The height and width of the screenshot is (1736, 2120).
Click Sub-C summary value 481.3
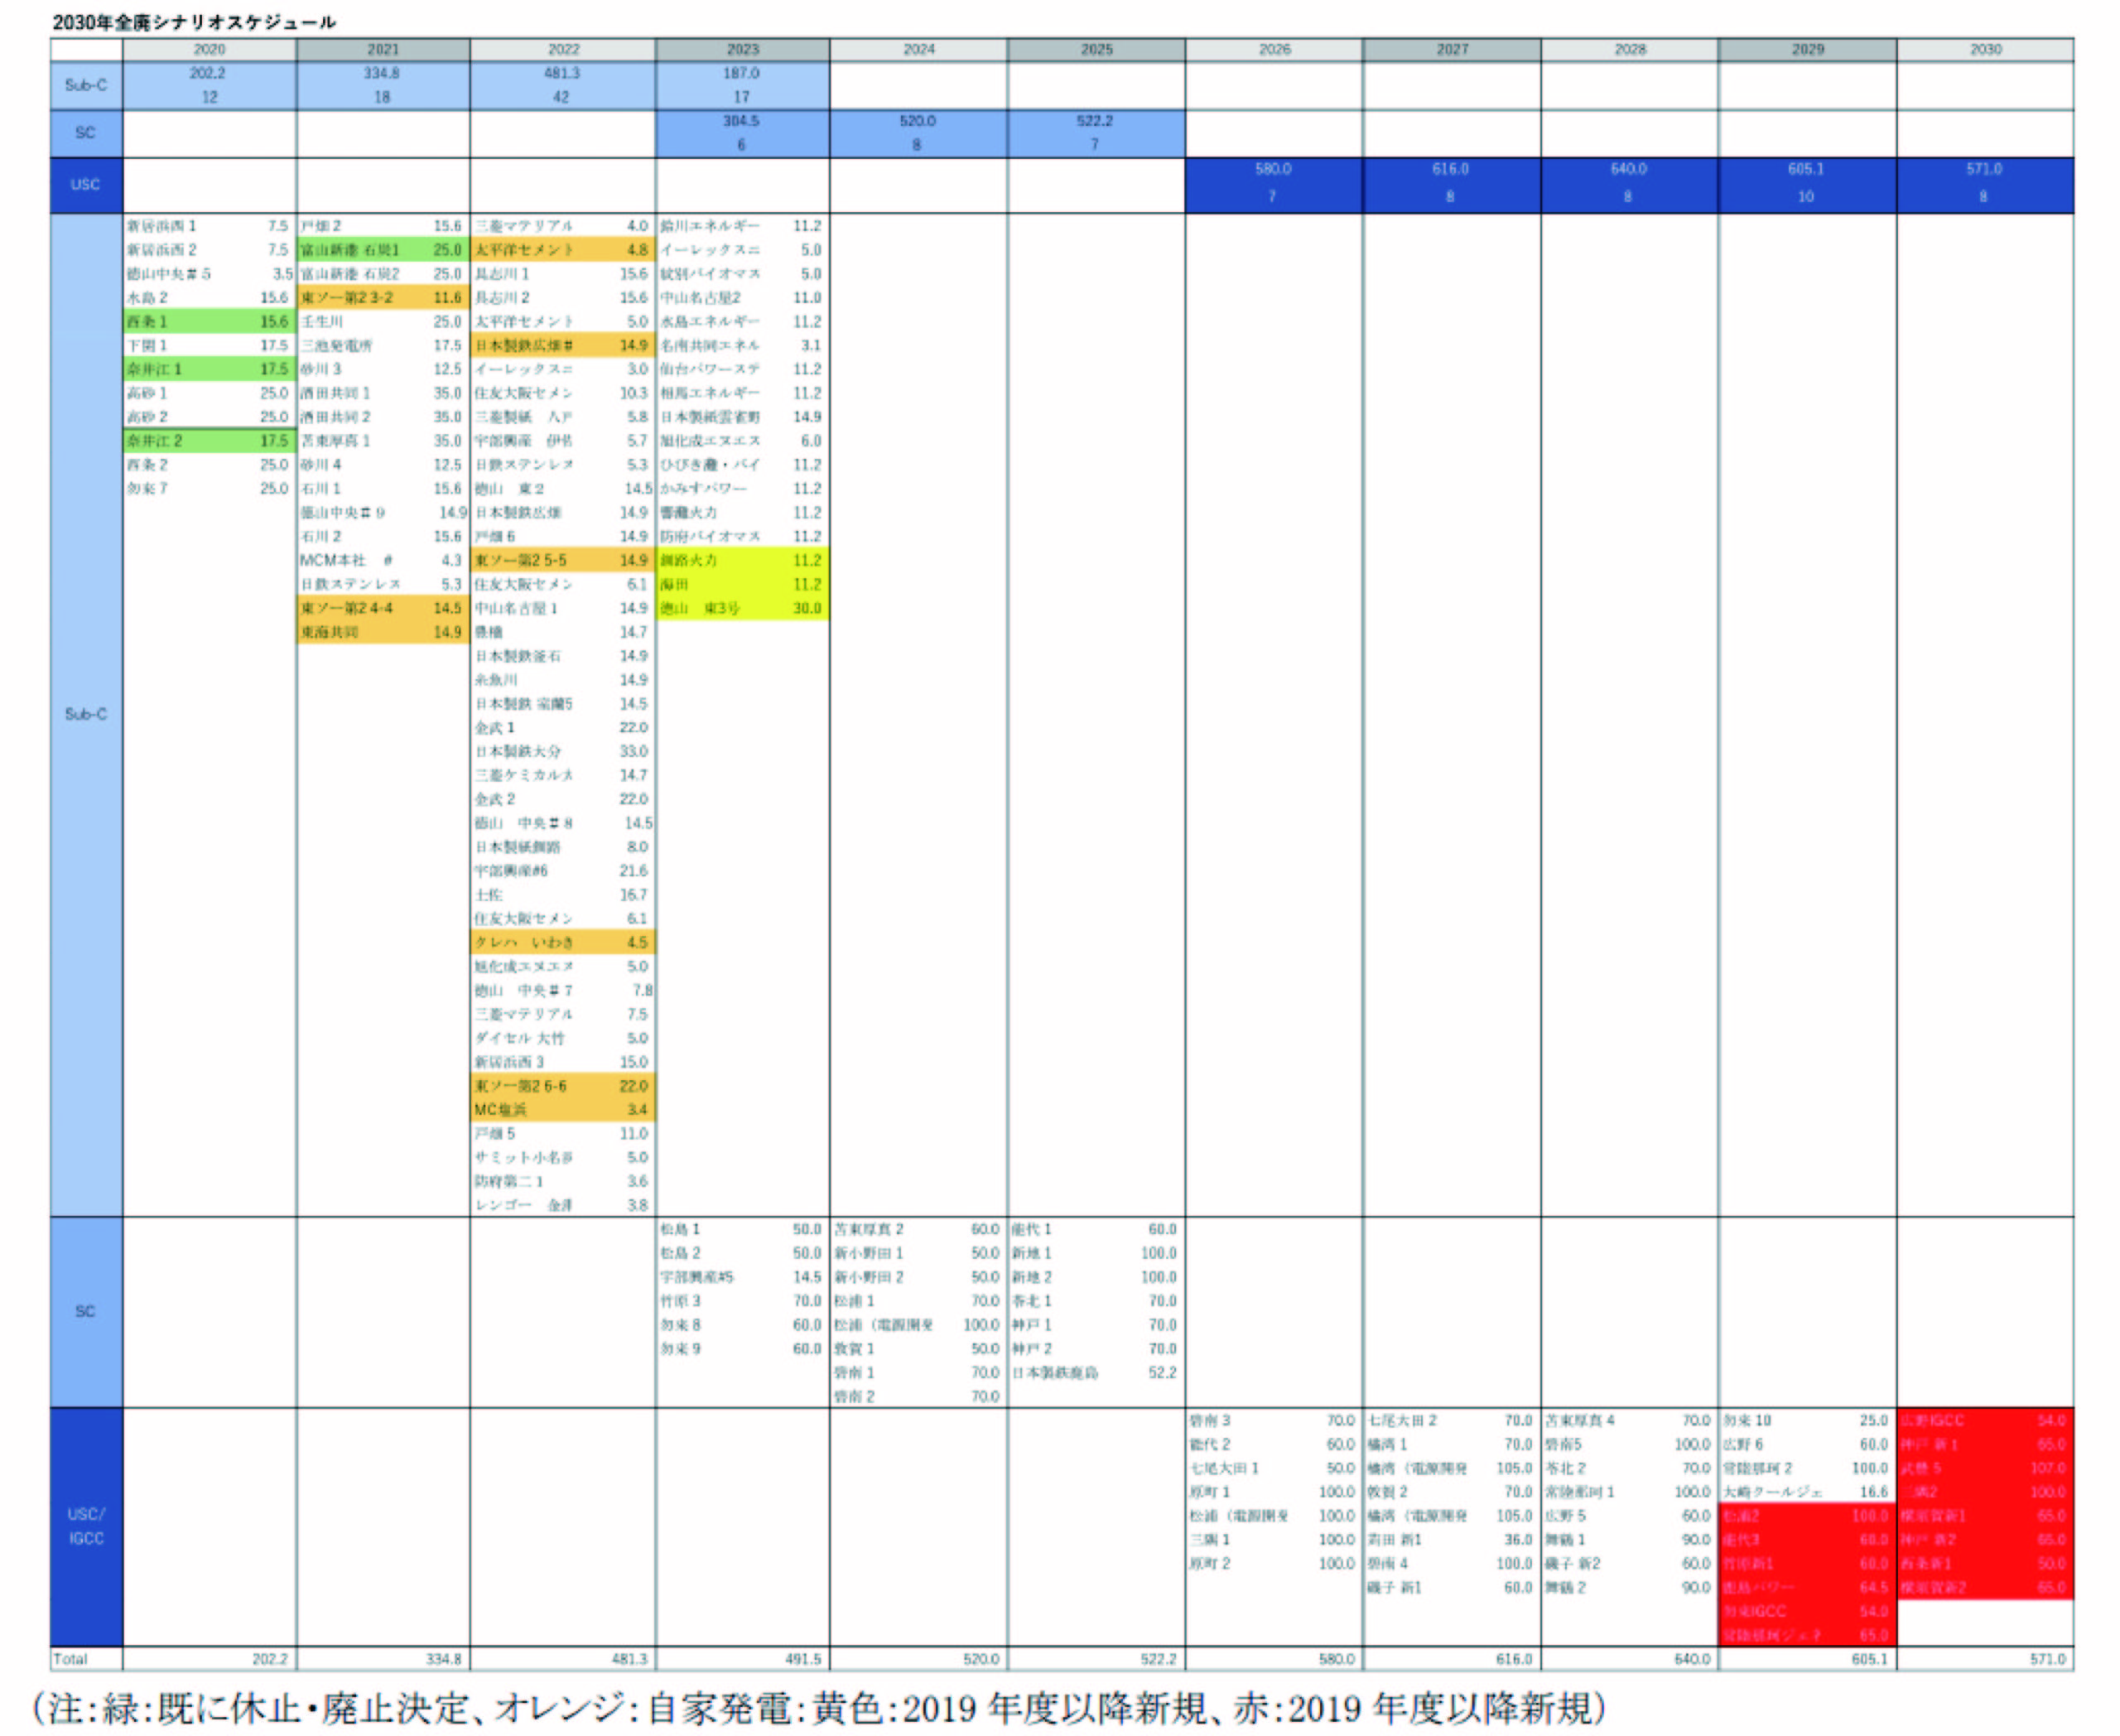pyautogui.click(x=562, y=73)
